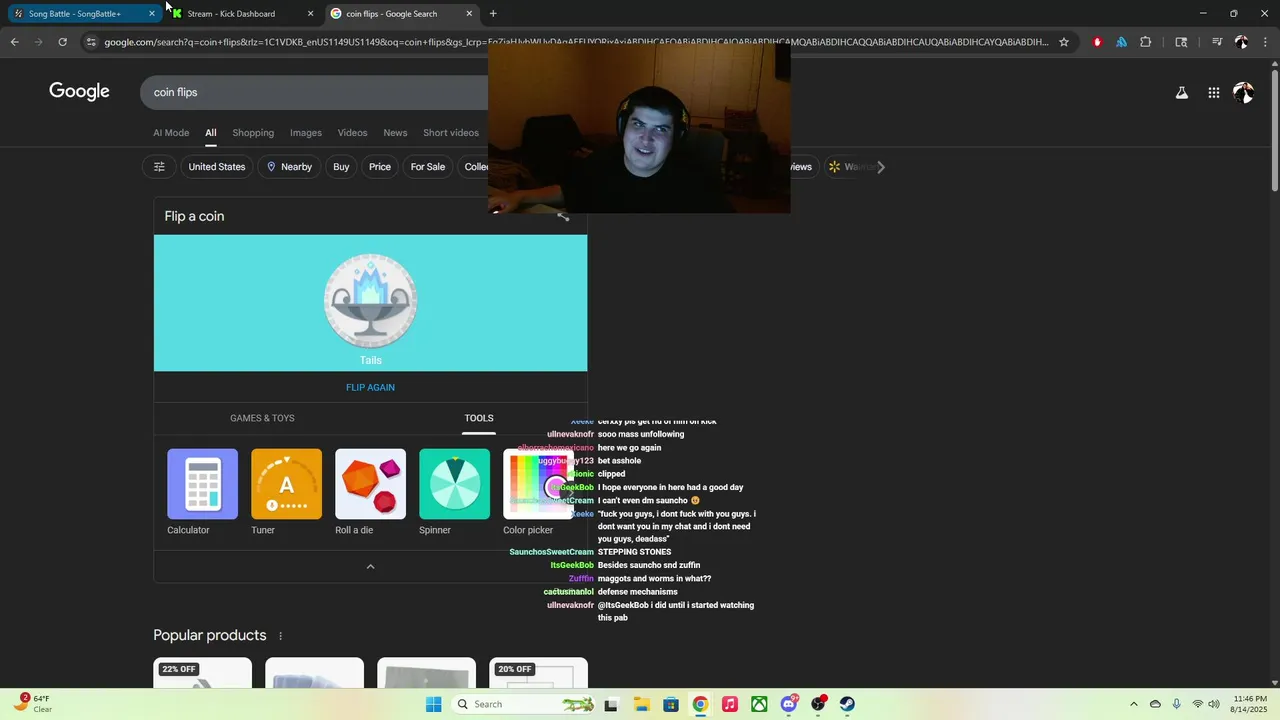Select the Images search tab
The width and height of the screenshot is (1280, 720).
pos(306,133)
